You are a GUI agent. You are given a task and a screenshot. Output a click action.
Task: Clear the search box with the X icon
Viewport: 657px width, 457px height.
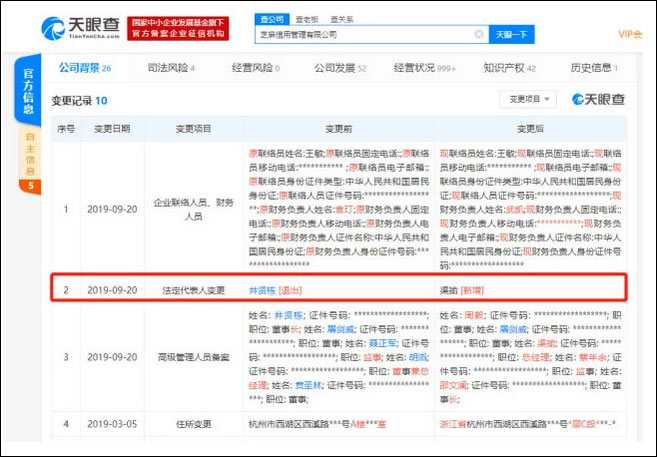coord(479,34)
